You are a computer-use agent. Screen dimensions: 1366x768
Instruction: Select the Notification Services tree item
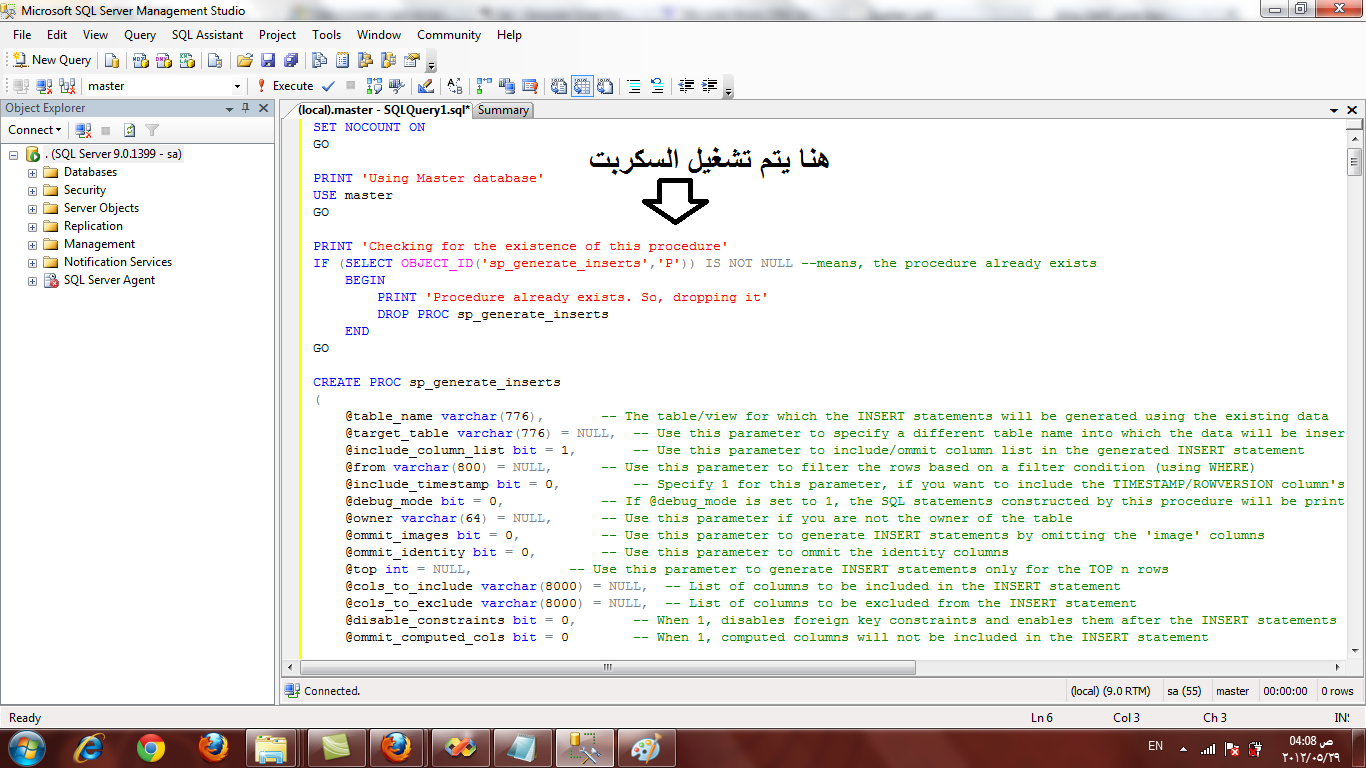tap(118, 262)
